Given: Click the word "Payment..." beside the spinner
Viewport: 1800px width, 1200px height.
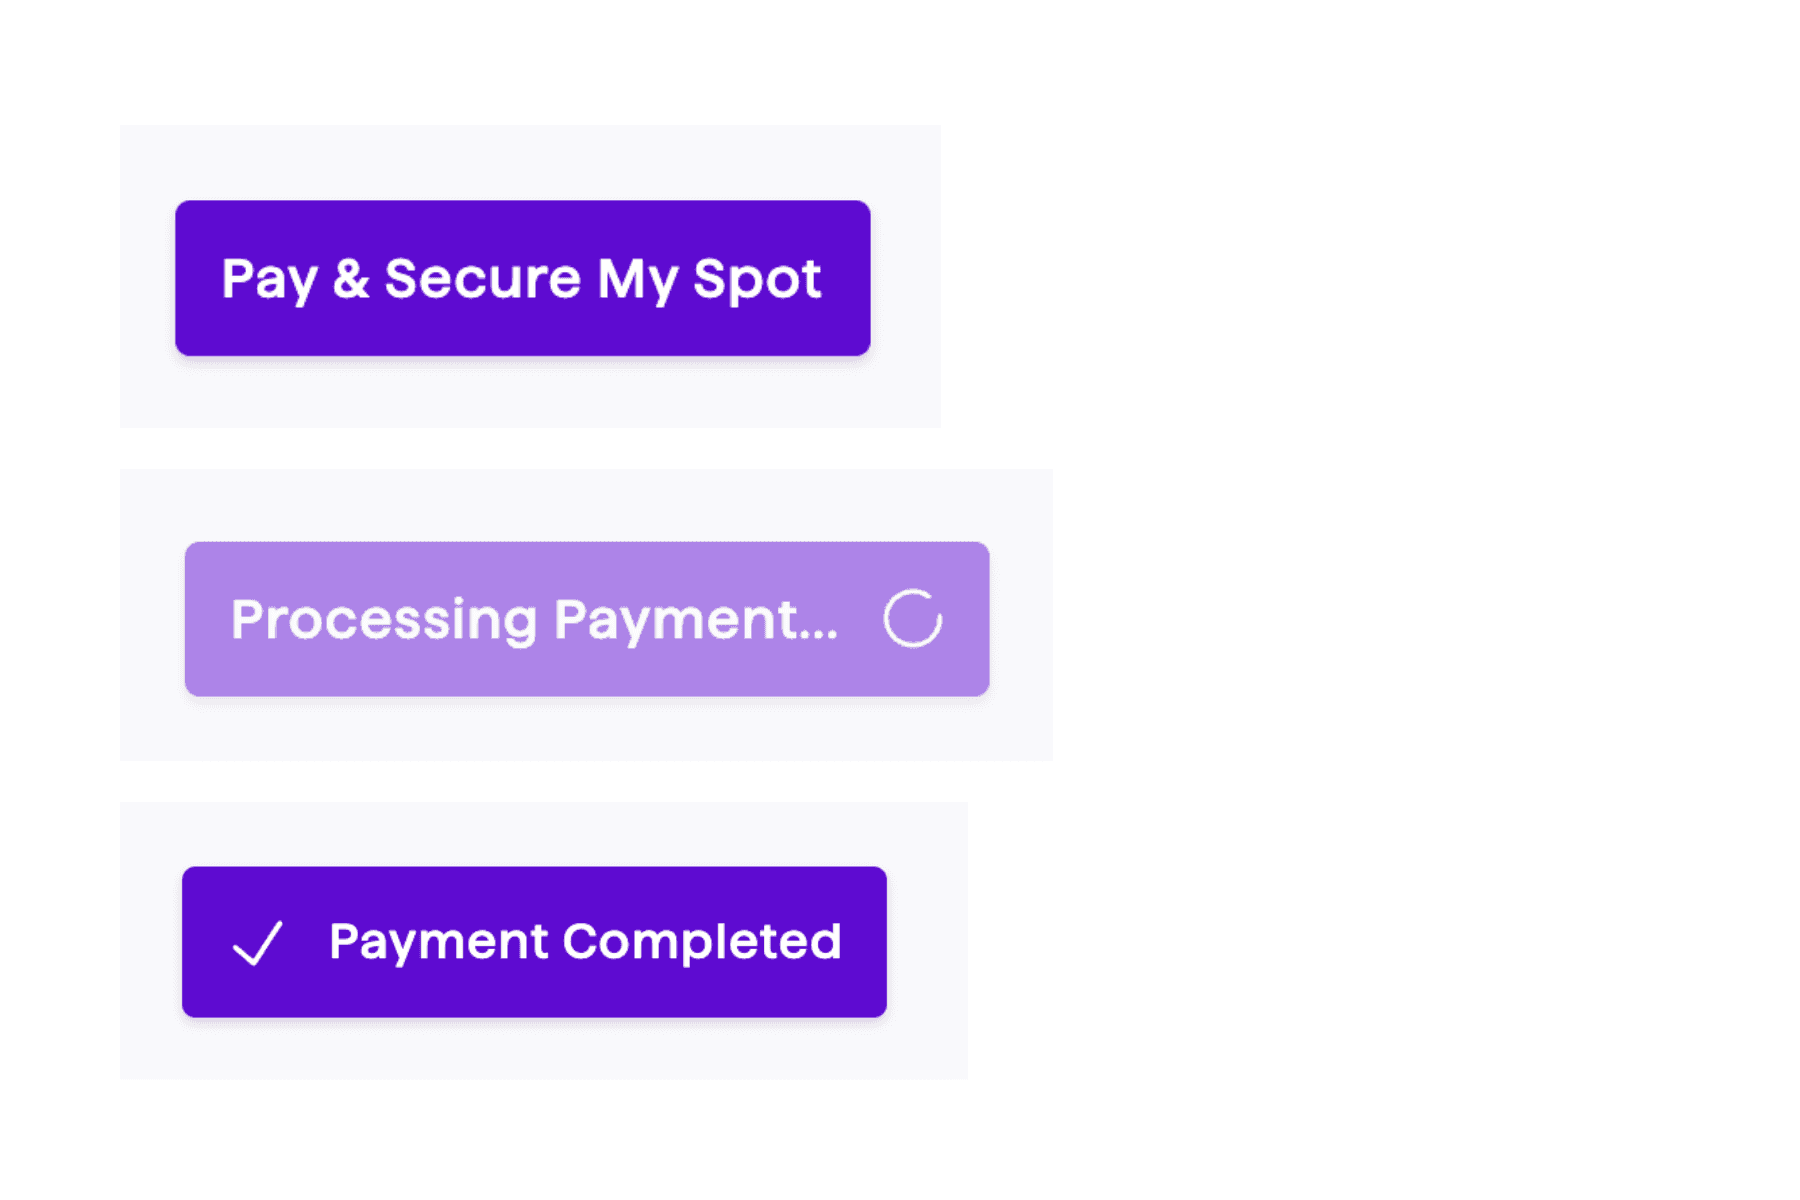Looking at the screenshot, I should pos(696,620).
